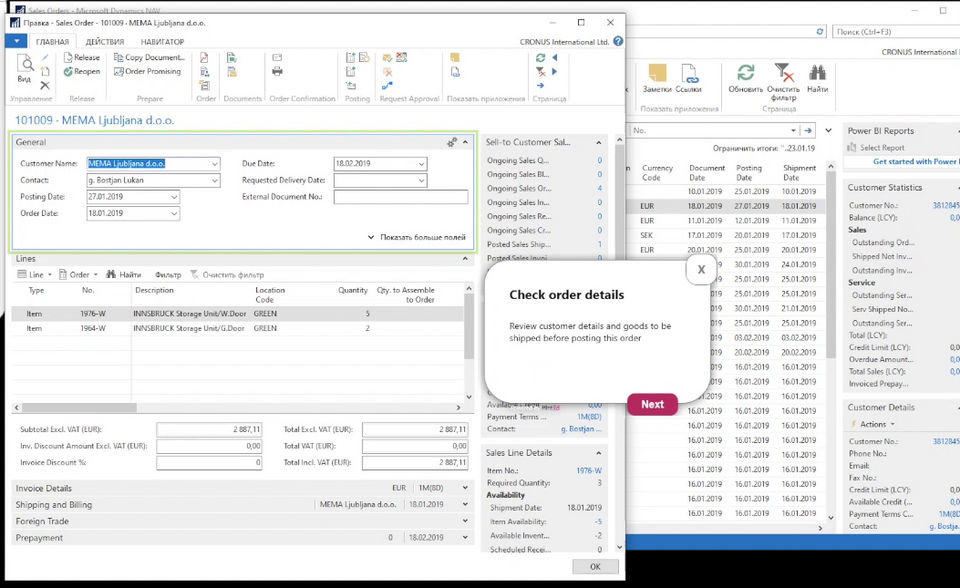Click the green refresh icon in Страница group
The image size is (960, 588).
(540, 58)
